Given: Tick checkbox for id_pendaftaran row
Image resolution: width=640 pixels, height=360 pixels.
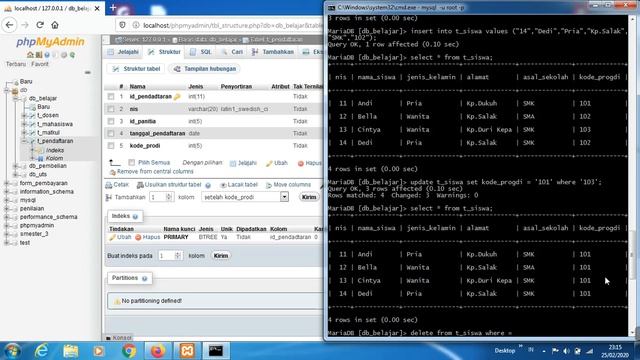Looking at the screenshot, I should click(x=111, y=97).
